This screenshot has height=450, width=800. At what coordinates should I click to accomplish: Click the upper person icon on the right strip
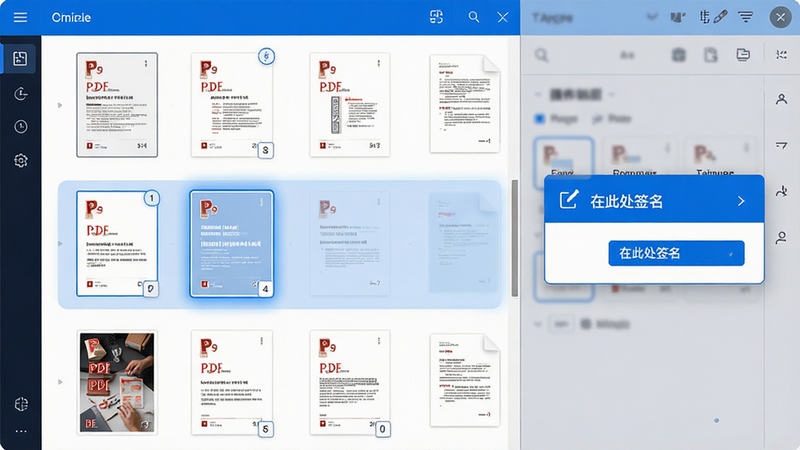(781, 99)
